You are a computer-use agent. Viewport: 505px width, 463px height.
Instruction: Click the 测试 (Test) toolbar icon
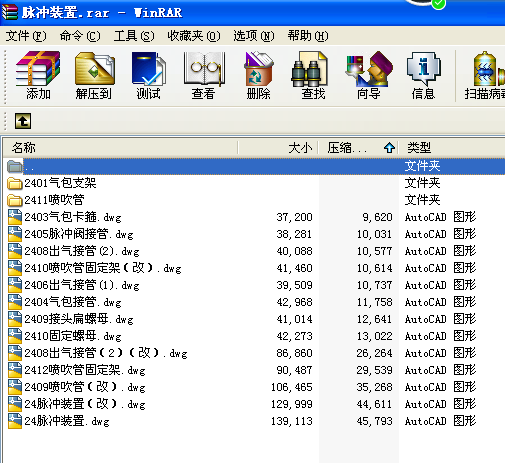point(149,68)
